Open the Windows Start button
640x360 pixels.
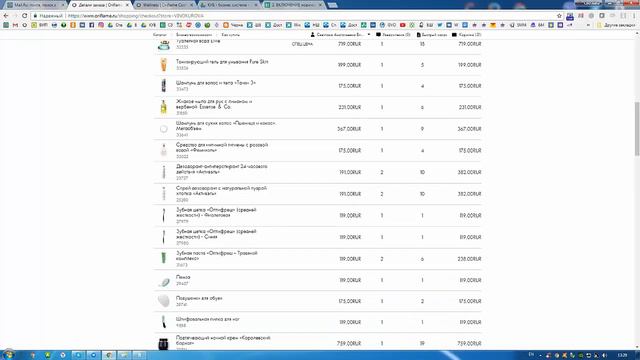pyautogui.click(x=9, y=354)
